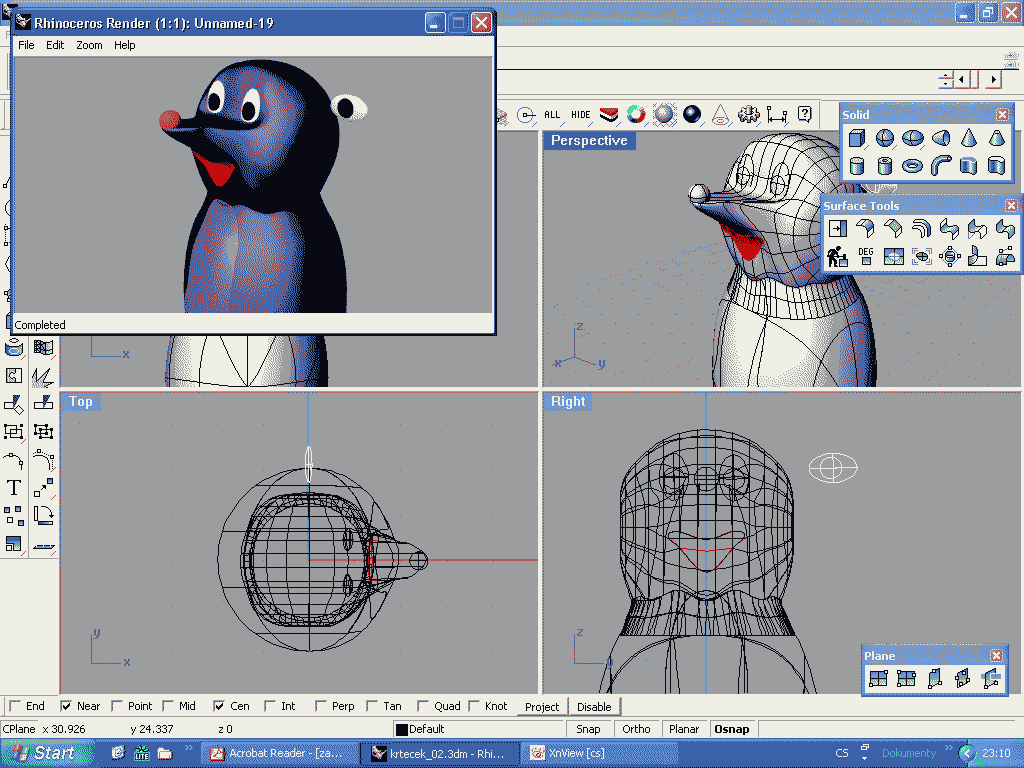
Task: Toggle the Project osnap button
Action: pos(541,707)
